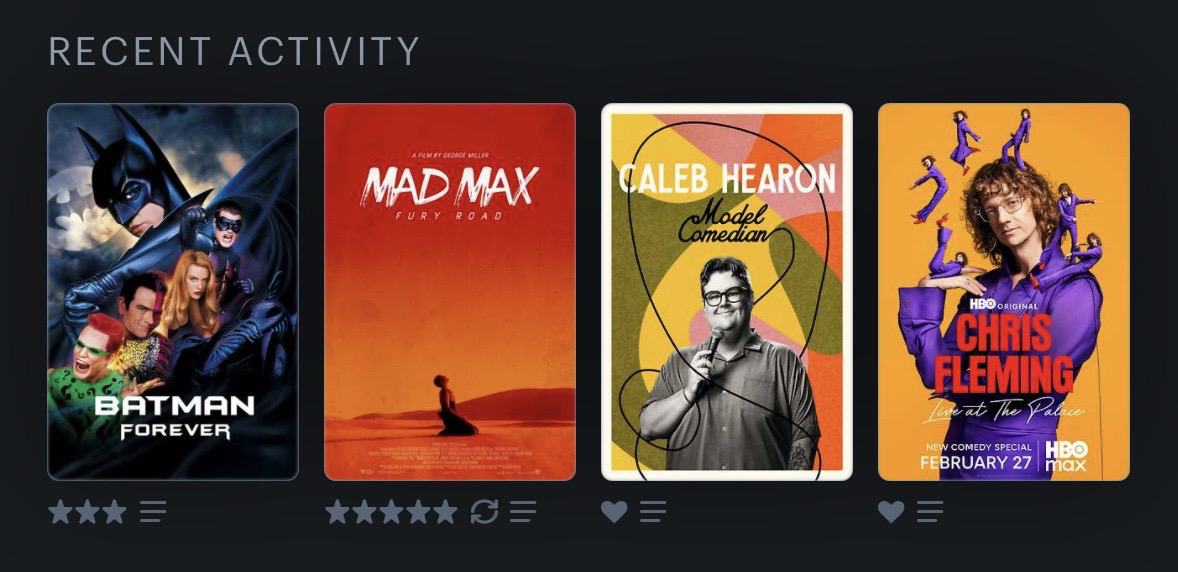Click the first star under Batman Forever
Viewport: 1178px width, 572px height.
(60, 512)
